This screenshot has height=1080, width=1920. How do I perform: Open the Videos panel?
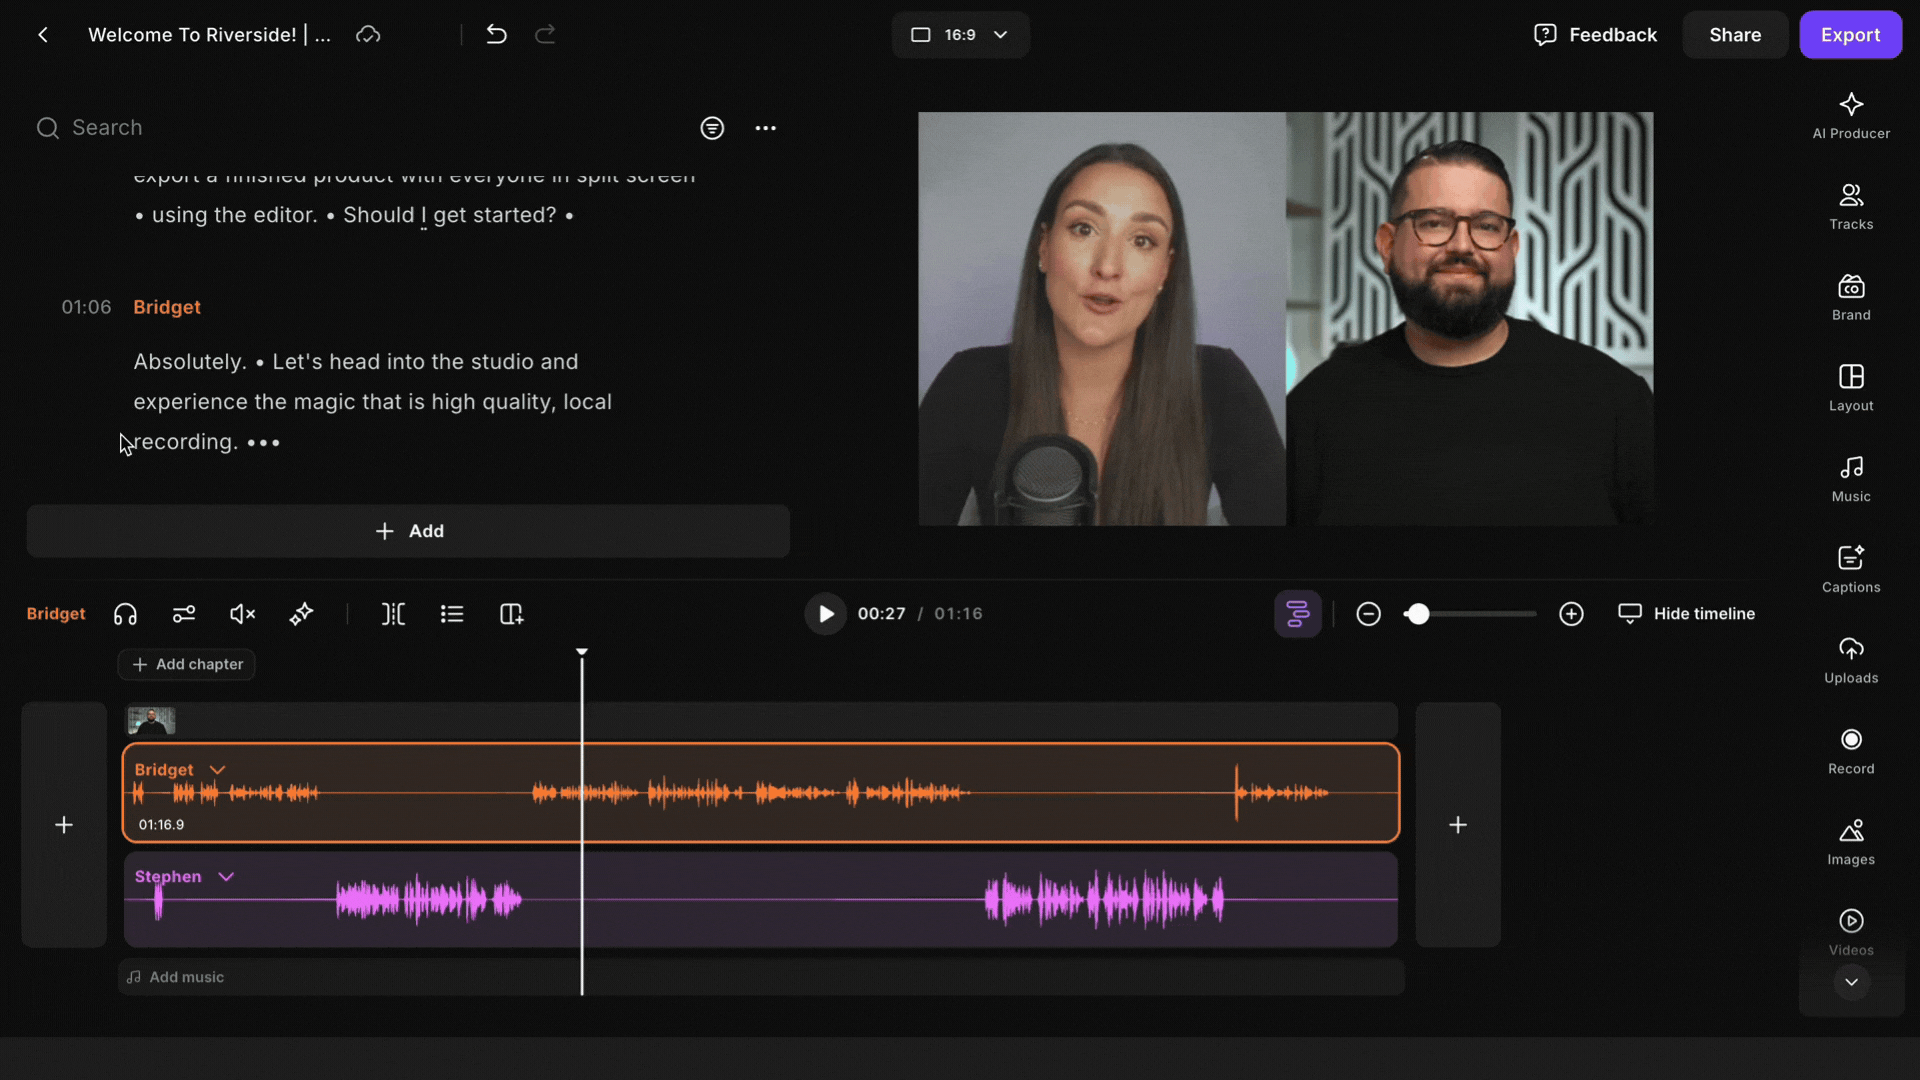coord(1851,933)
